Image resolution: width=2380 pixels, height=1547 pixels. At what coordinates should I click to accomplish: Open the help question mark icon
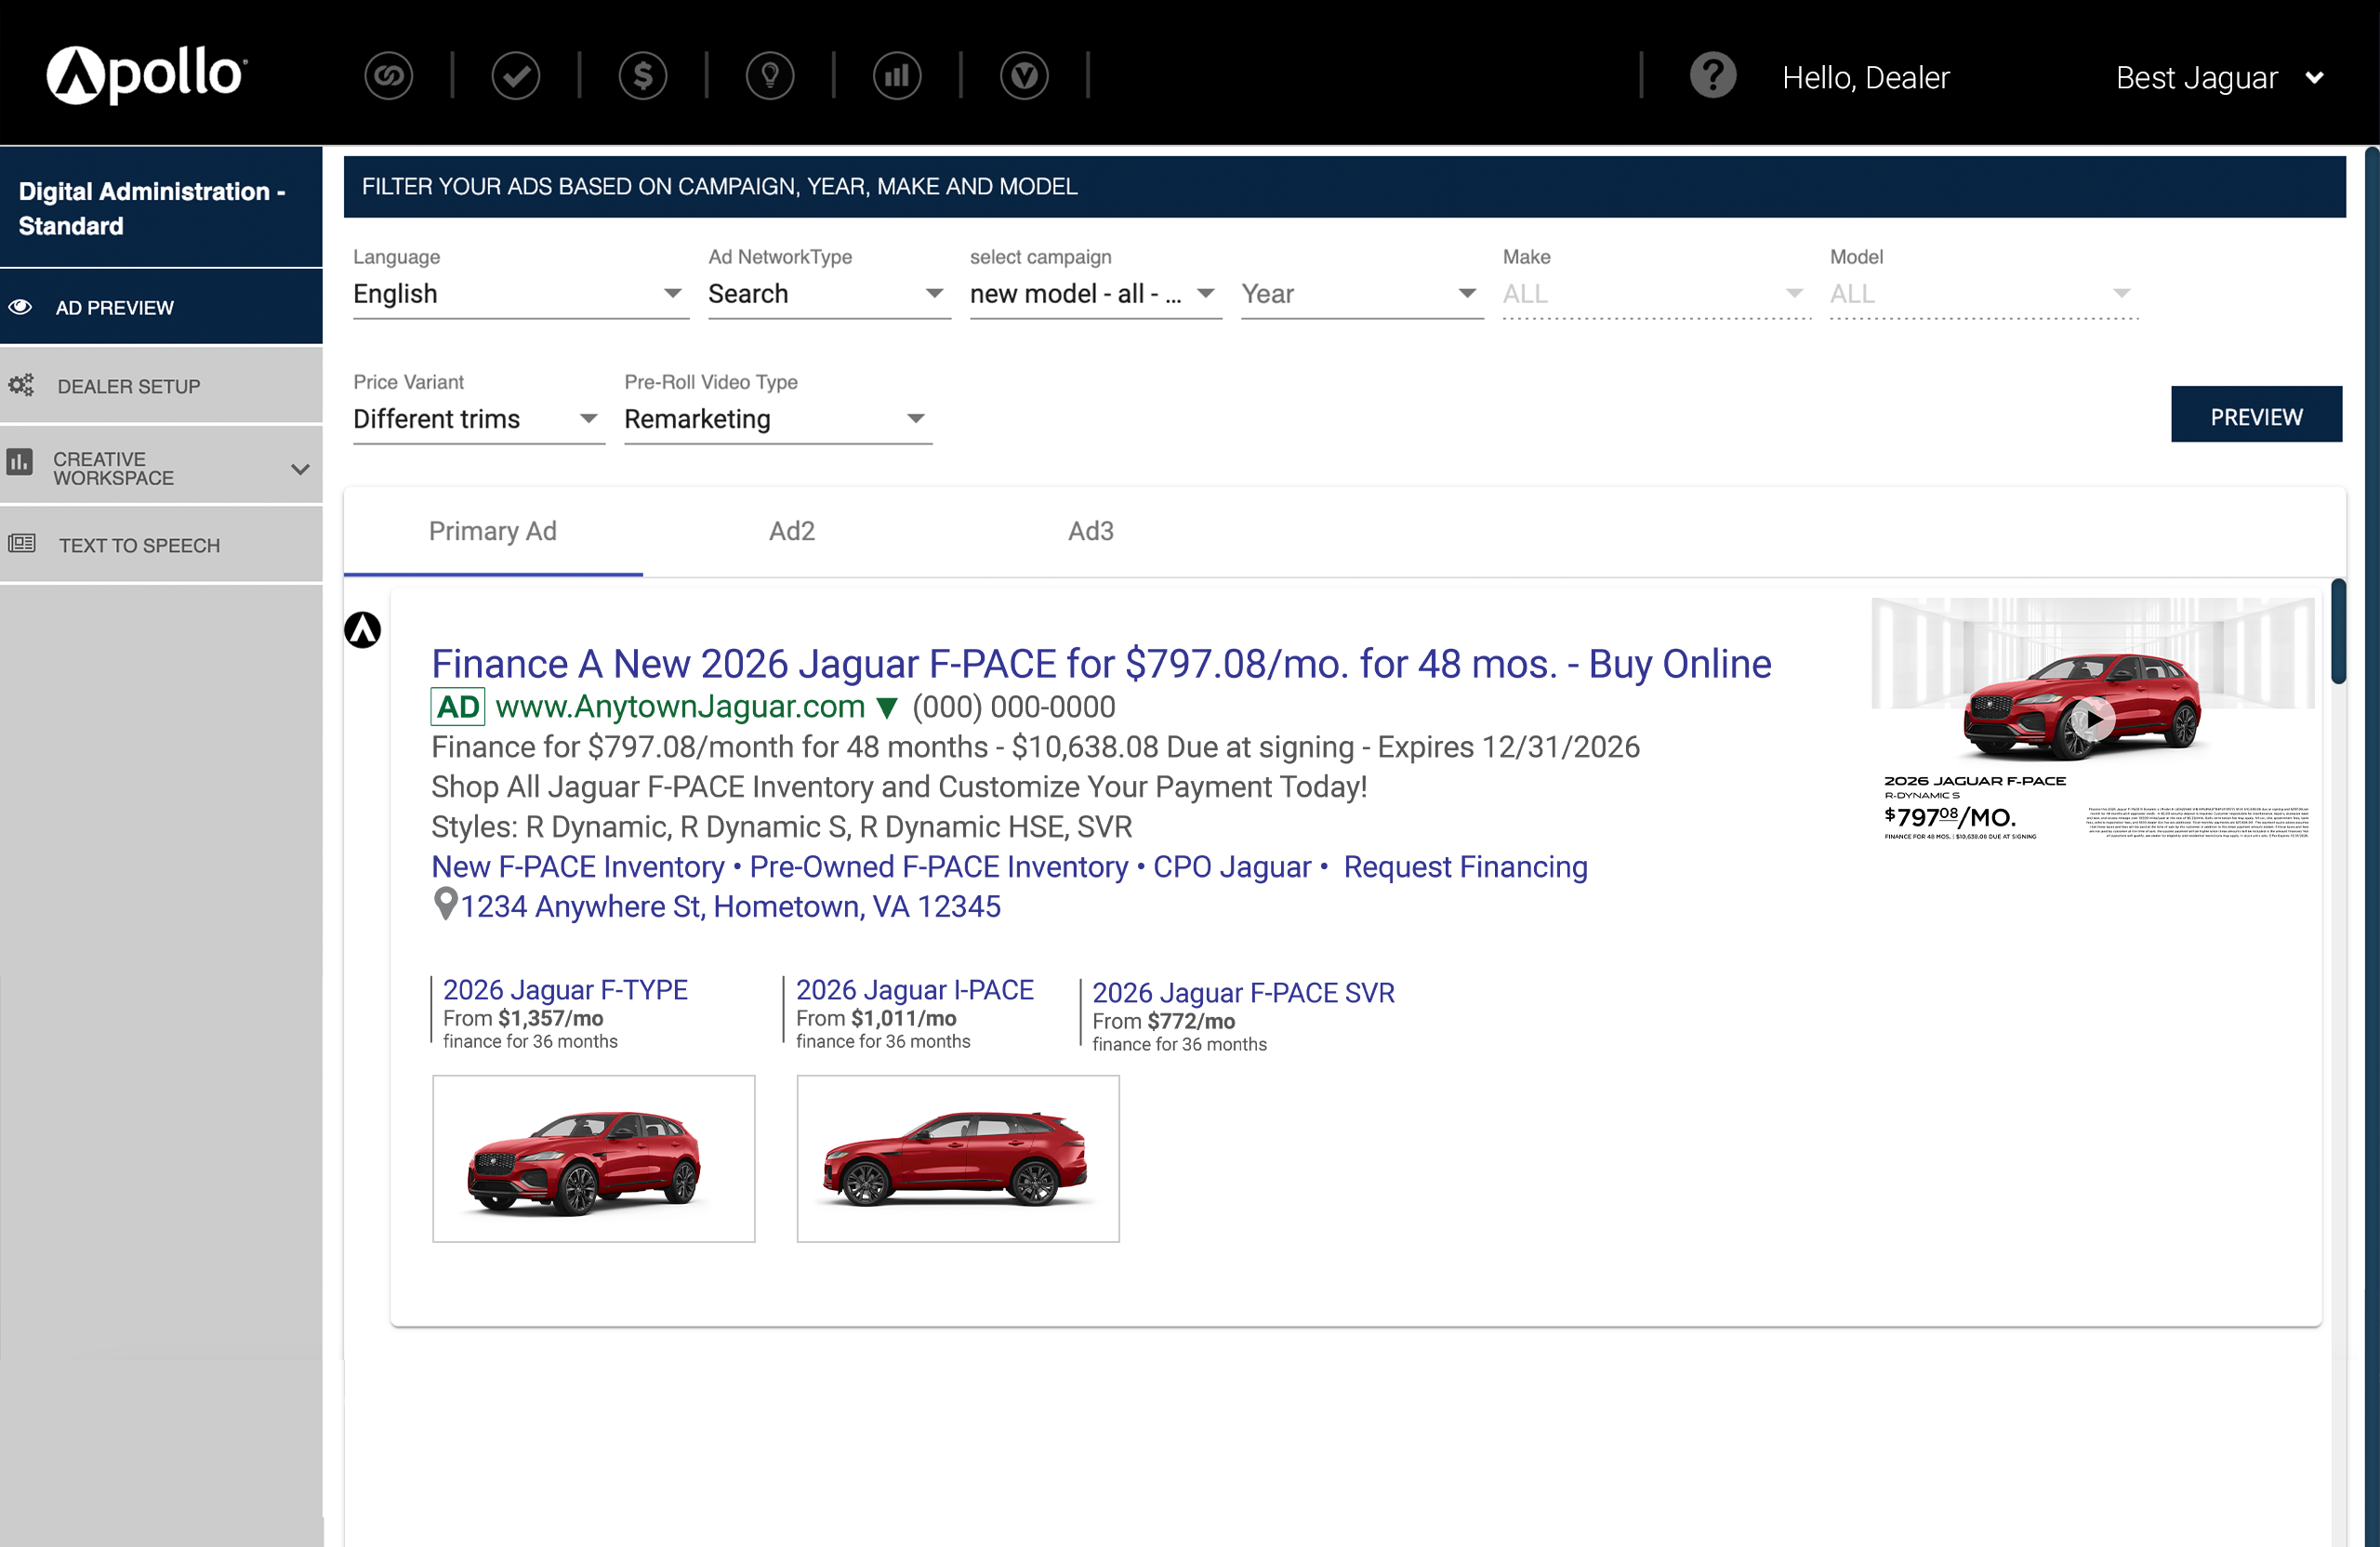coord(1712,76)
